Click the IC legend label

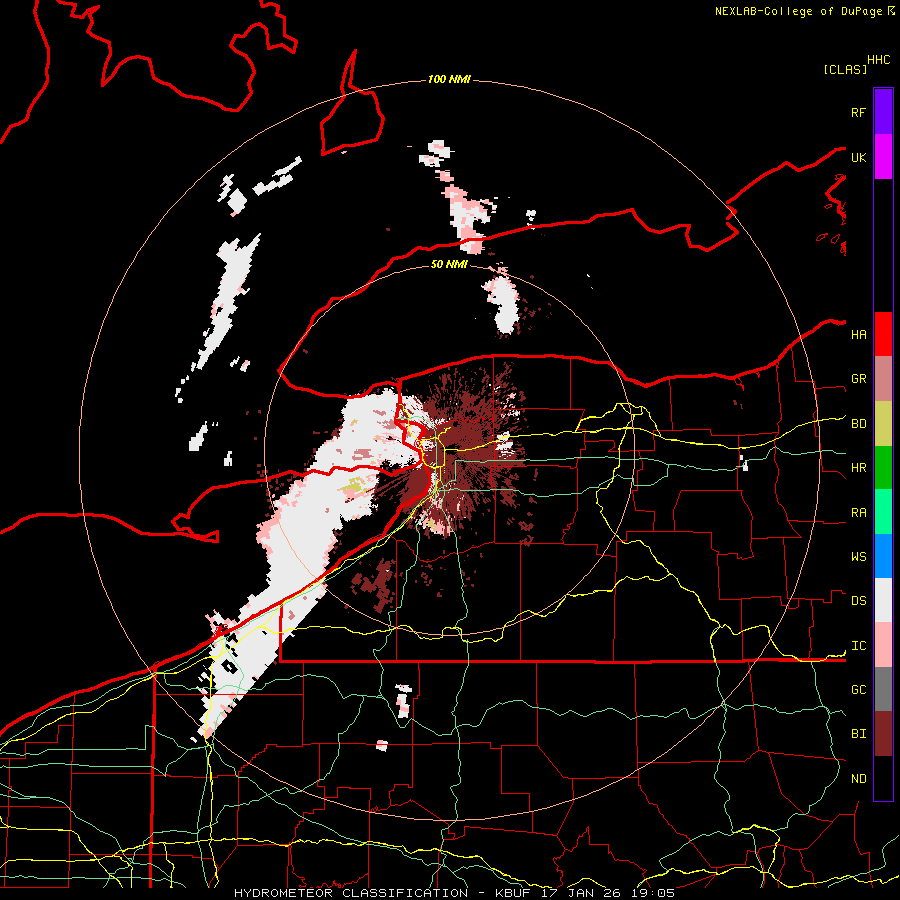[x=858, y=646]
